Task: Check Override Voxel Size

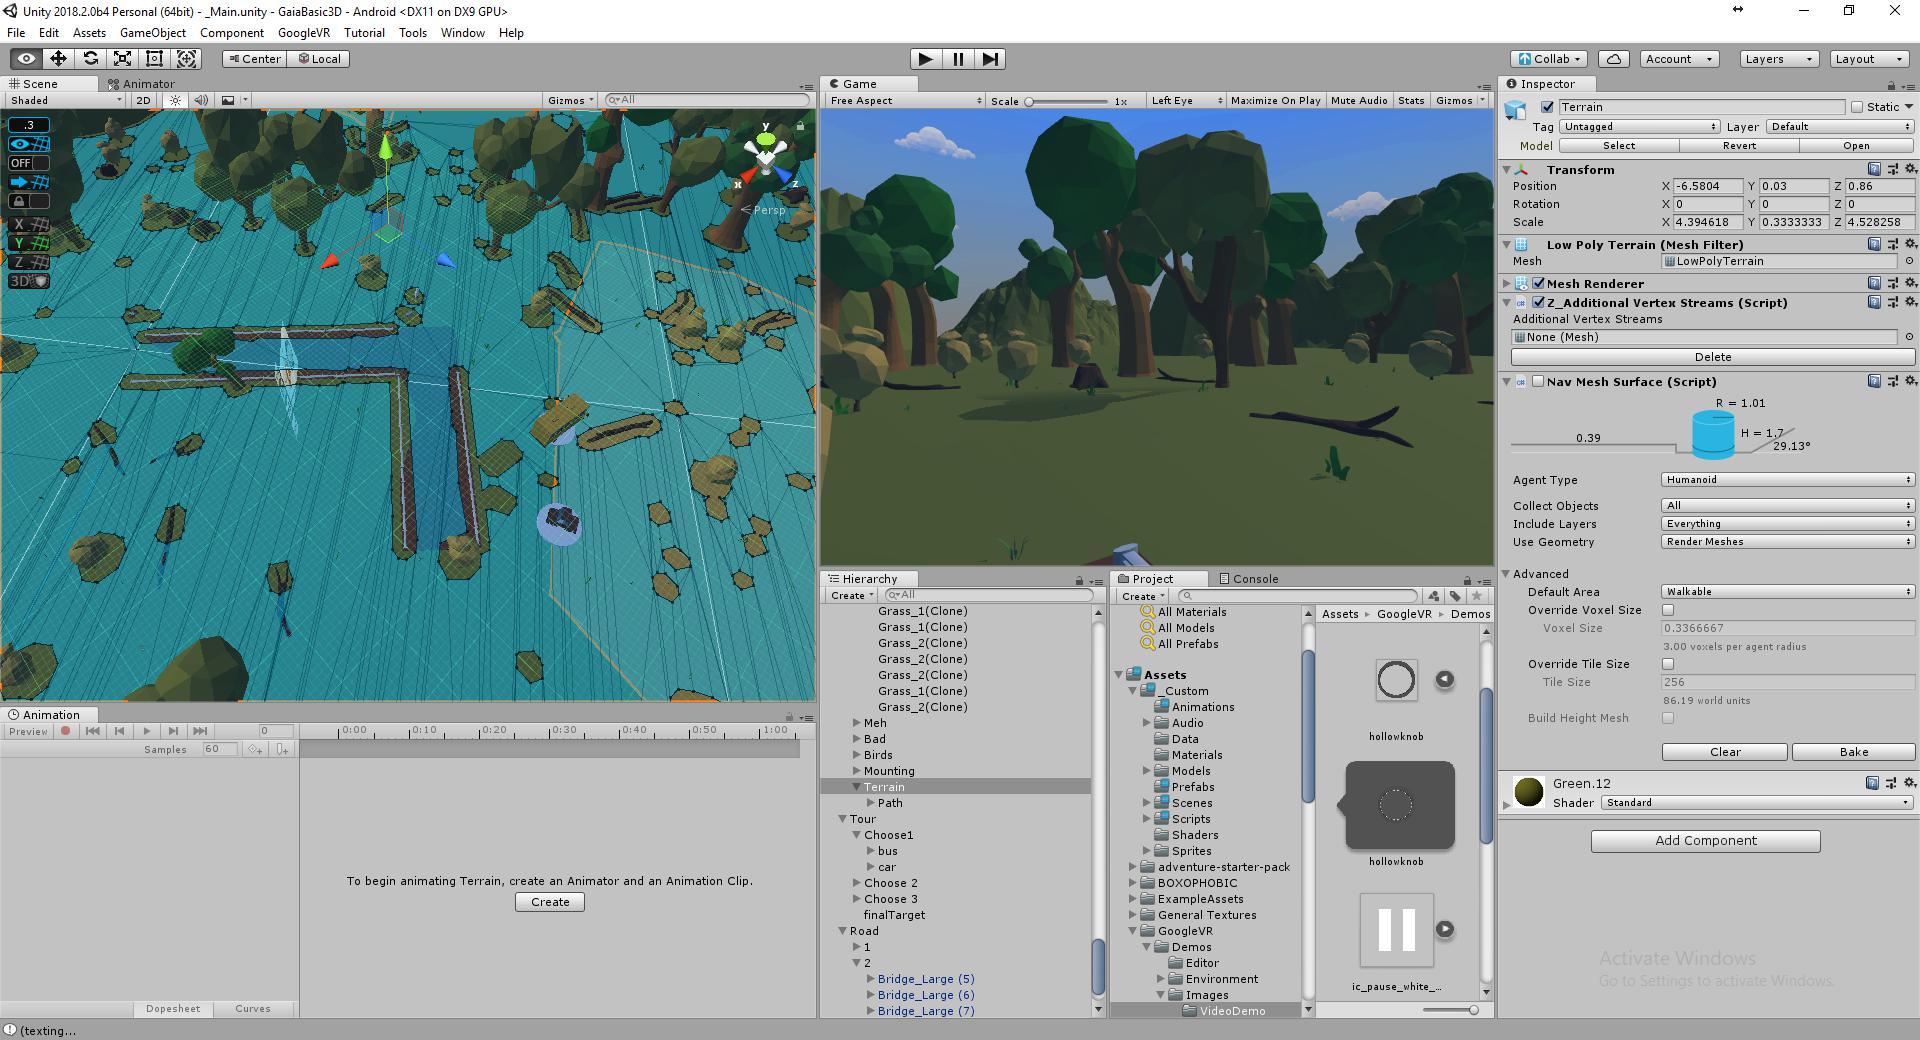Action: 1668,610
